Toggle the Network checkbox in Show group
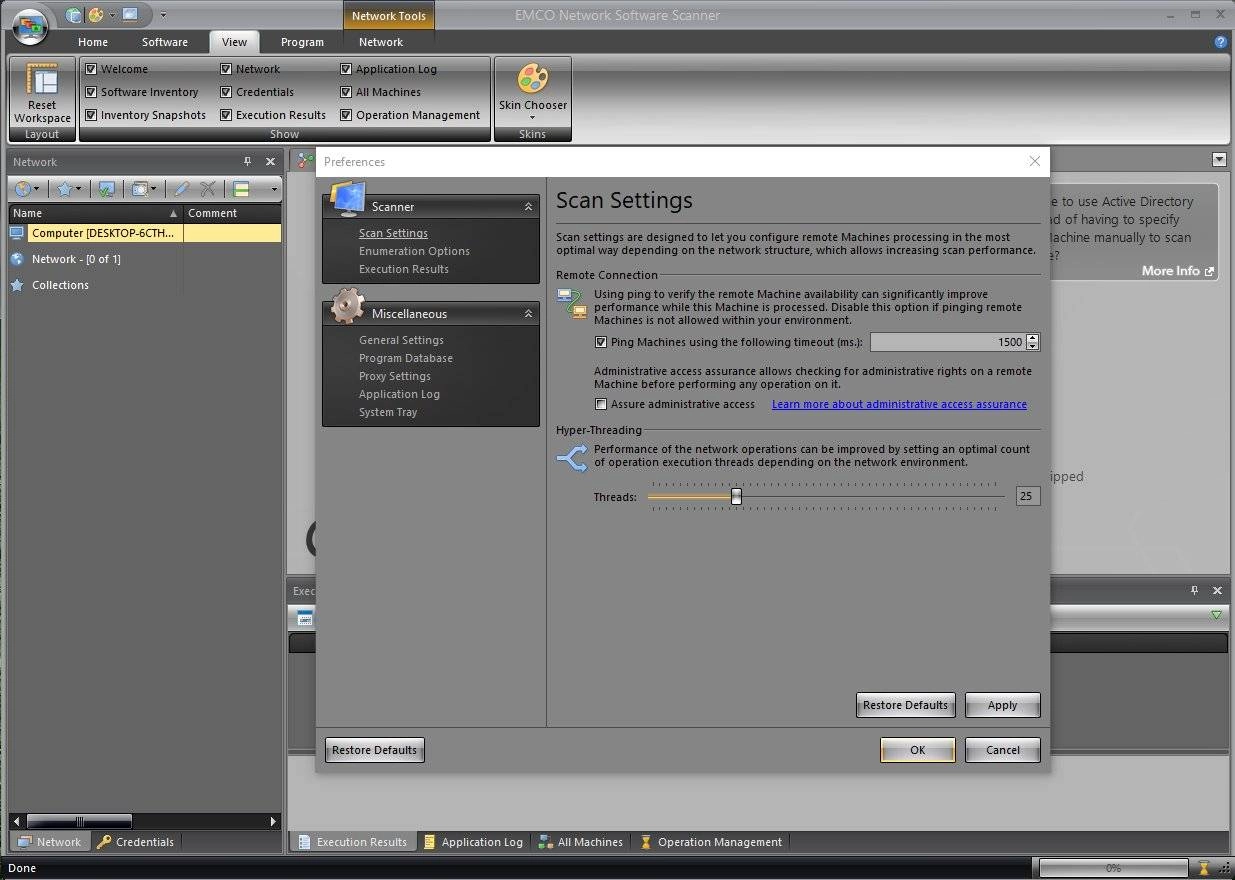This screenshot has width=1235, height=880. (226, 69)
